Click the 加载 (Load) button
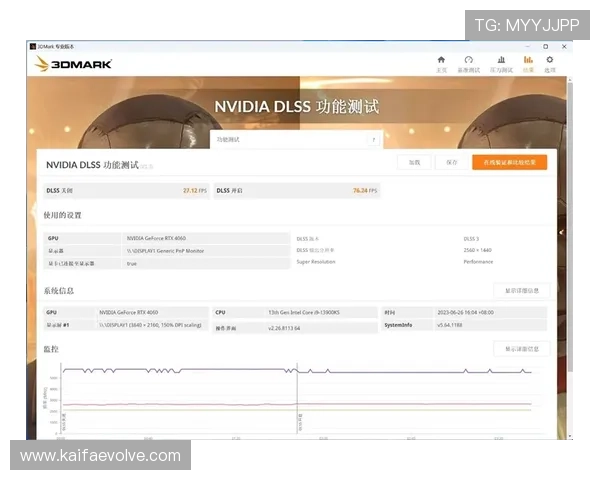Viewport: 600px width, 480px height. (414, 162)
